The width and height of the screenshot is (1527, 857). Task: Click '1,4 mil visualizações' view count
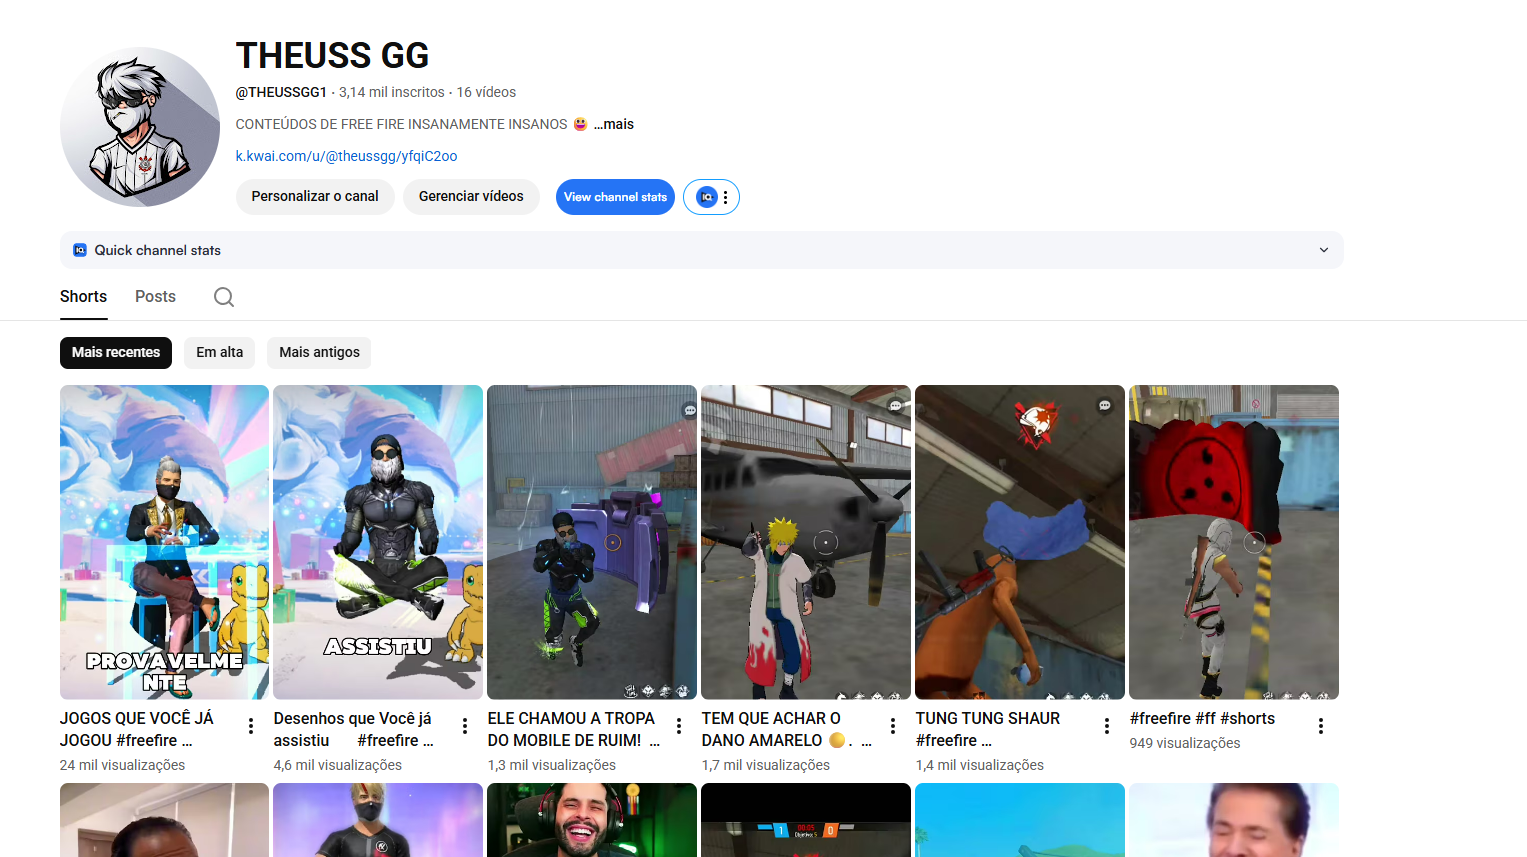coord(980,765)
